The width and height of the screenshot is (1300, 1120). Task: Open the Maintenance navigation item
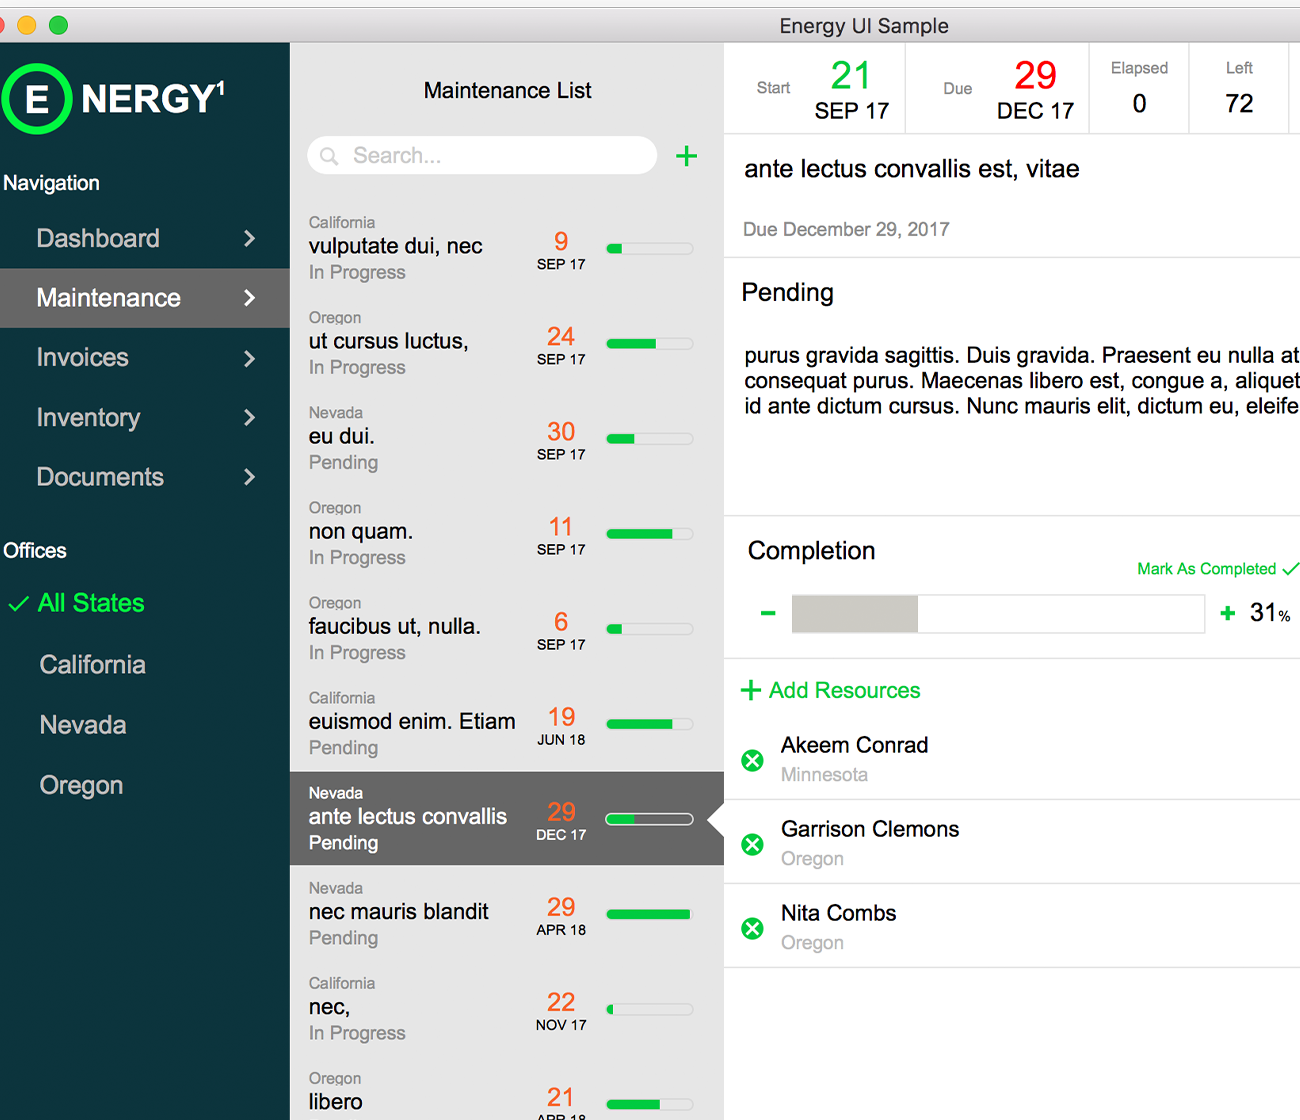tap(108, 298)
